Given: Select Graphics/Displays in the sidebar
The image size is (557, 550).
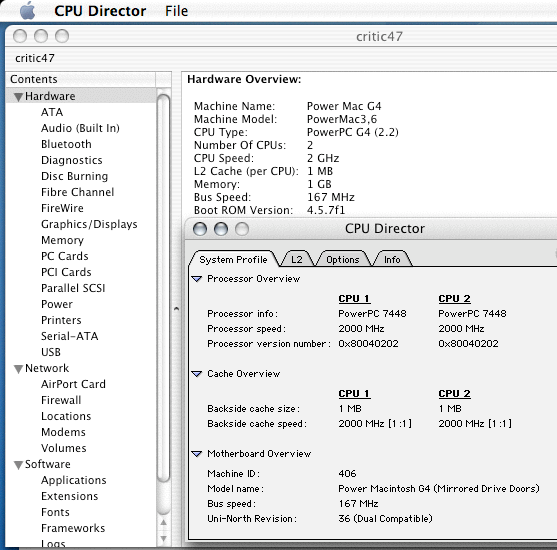Looking at the screenshot, I should pos(89,224).
